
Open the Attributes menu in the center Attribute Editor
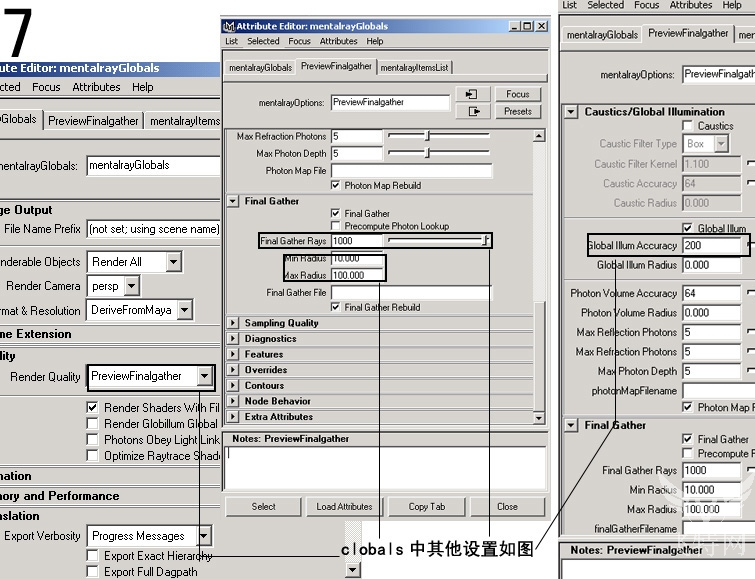coord(338,41)
